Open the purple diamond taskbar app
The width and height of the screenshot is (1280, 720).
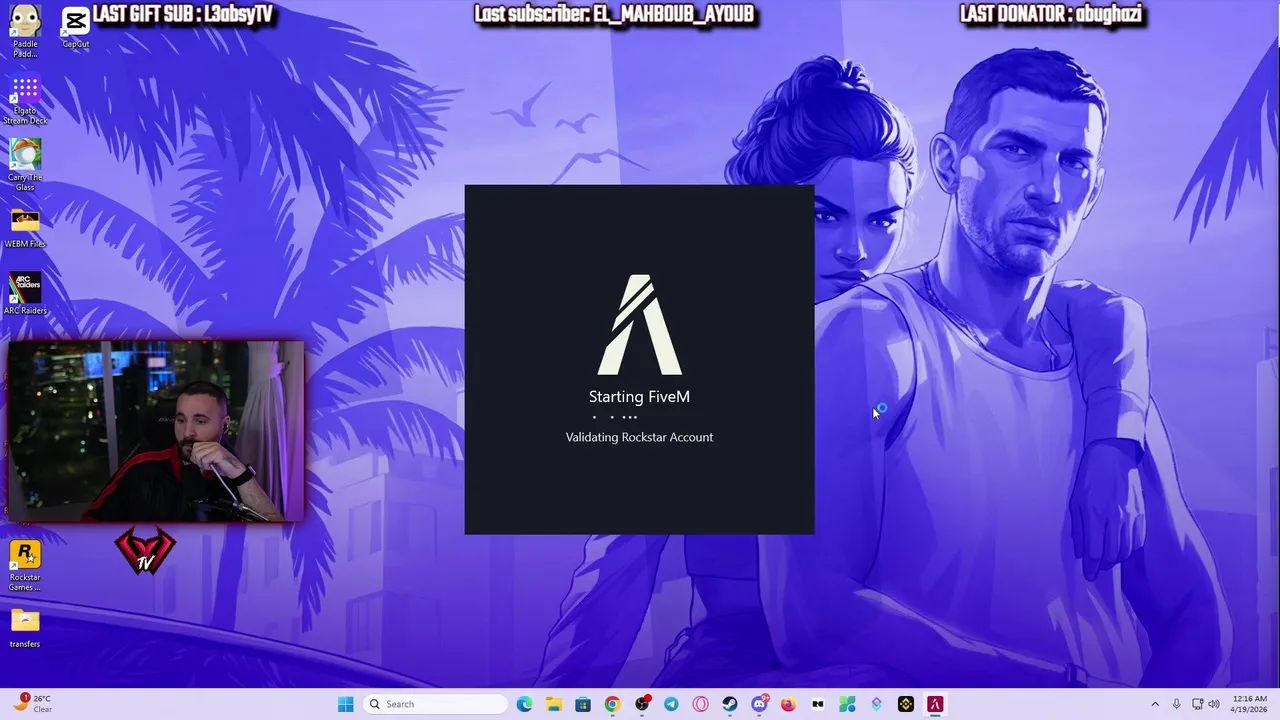tap(876, 704)
